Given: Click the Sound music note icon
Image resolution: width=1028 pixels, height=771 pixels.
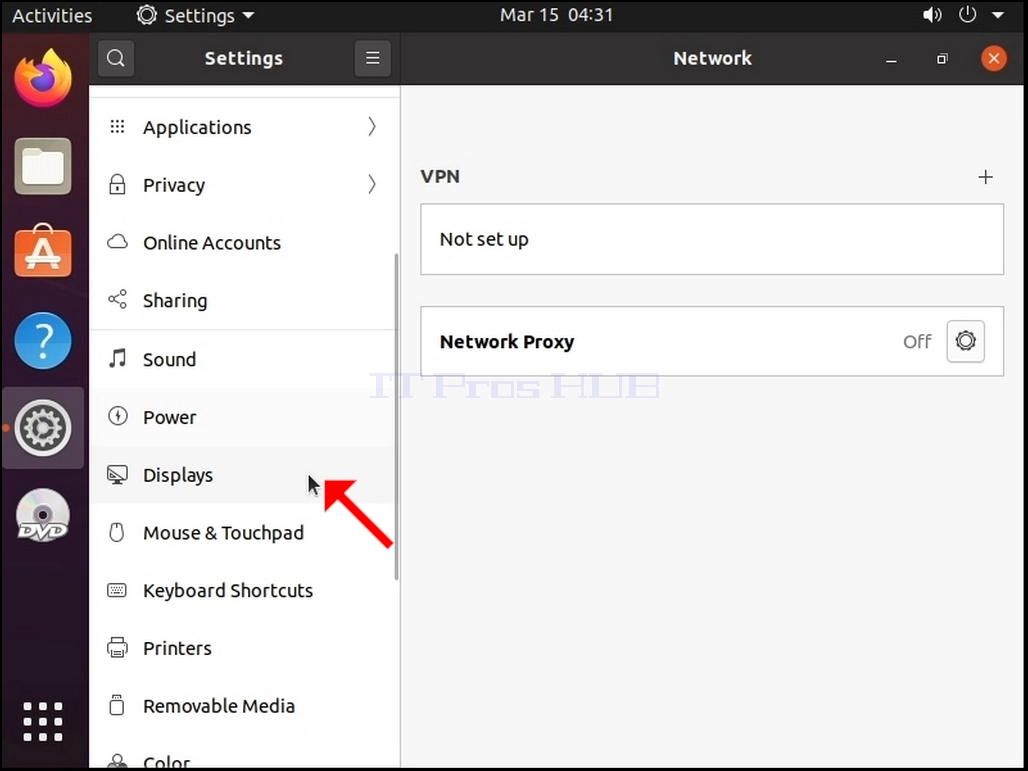Looking at the screenshot, I should [117, 359].
